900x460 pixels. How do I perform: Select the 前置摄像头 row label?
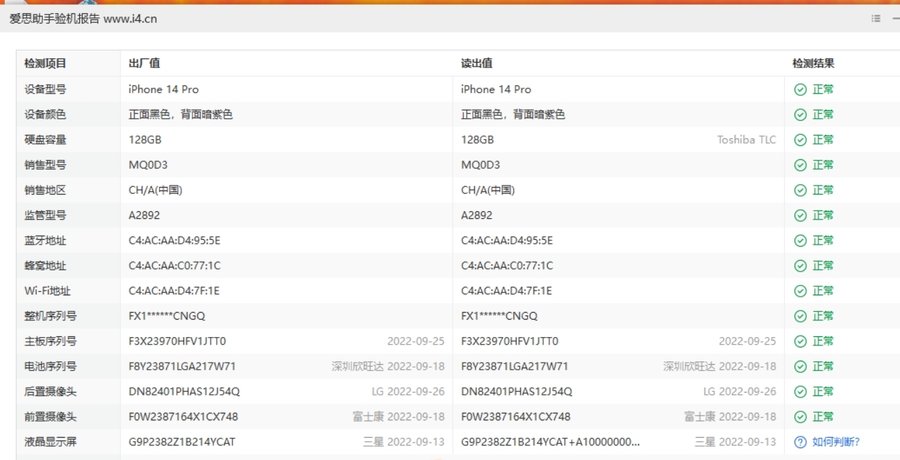(51, 416)
